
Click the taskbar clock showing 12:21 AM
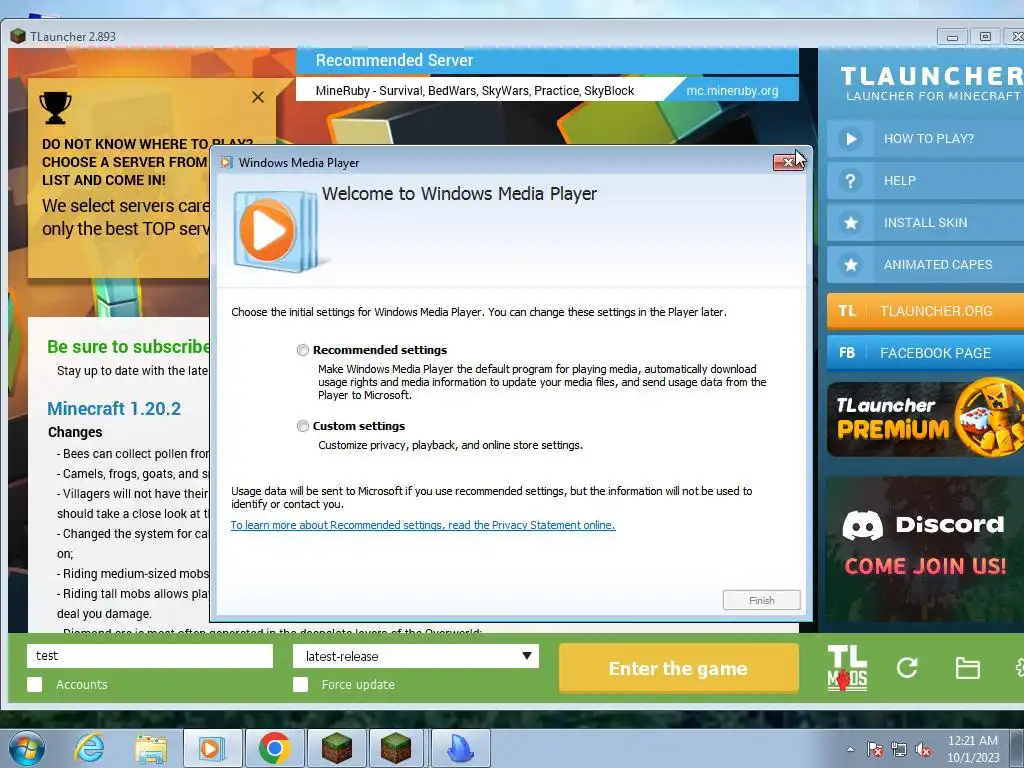click(x=972, y=749)
